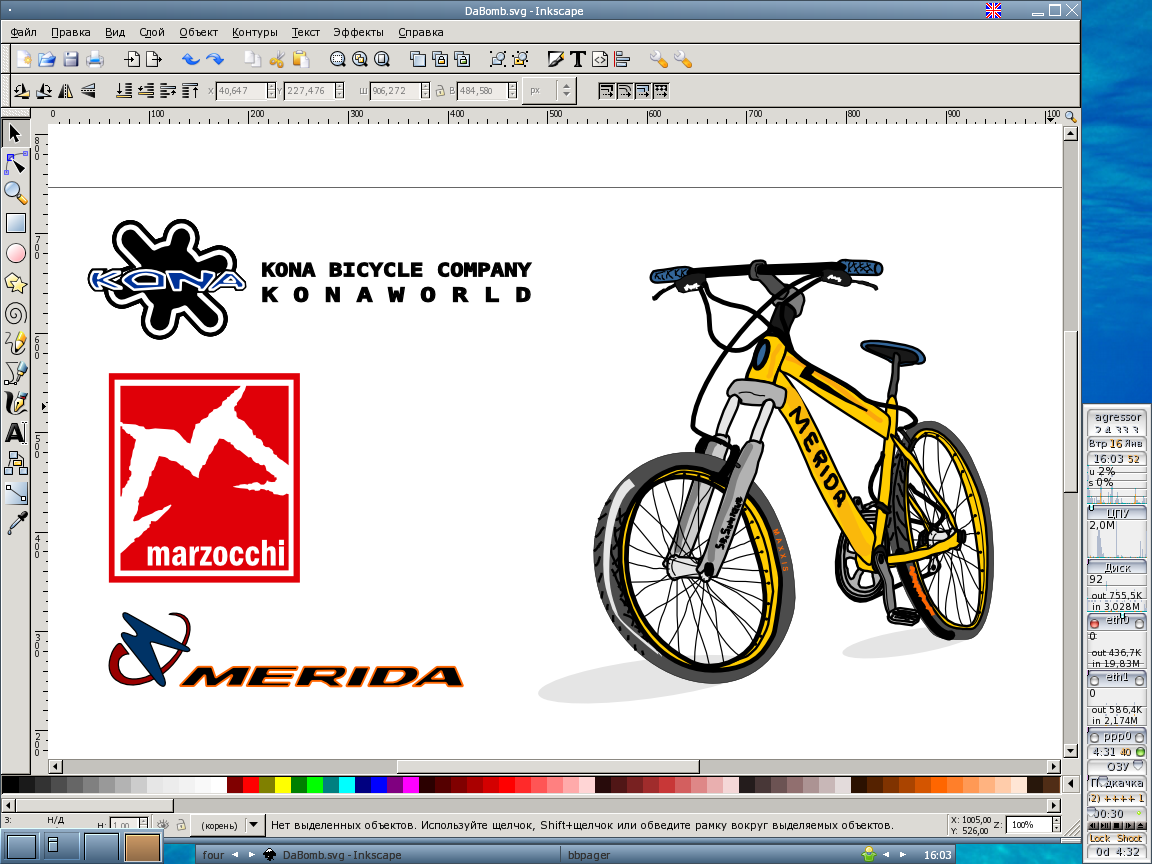Click the zoom 100% input field
Screen dimensions: 1152x864
1028,825
